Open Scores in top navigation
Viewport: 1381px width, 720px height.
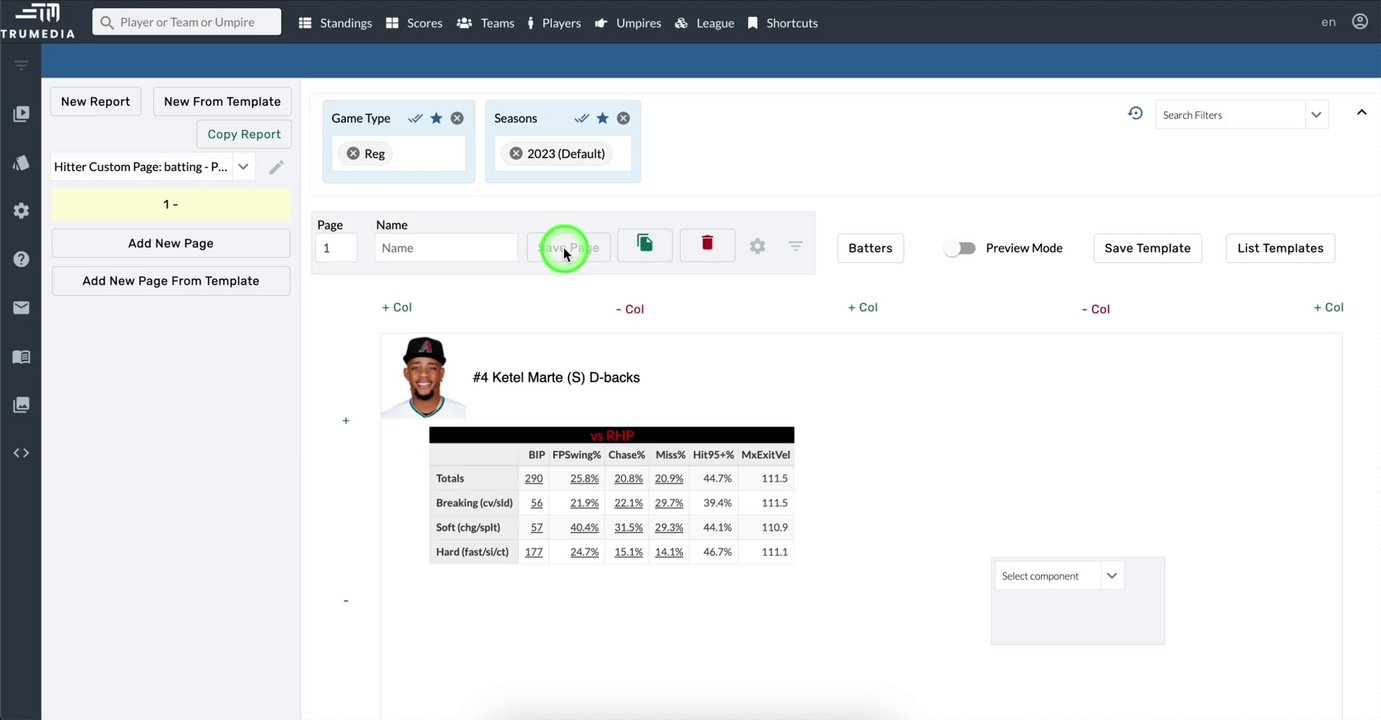[414, 22]
